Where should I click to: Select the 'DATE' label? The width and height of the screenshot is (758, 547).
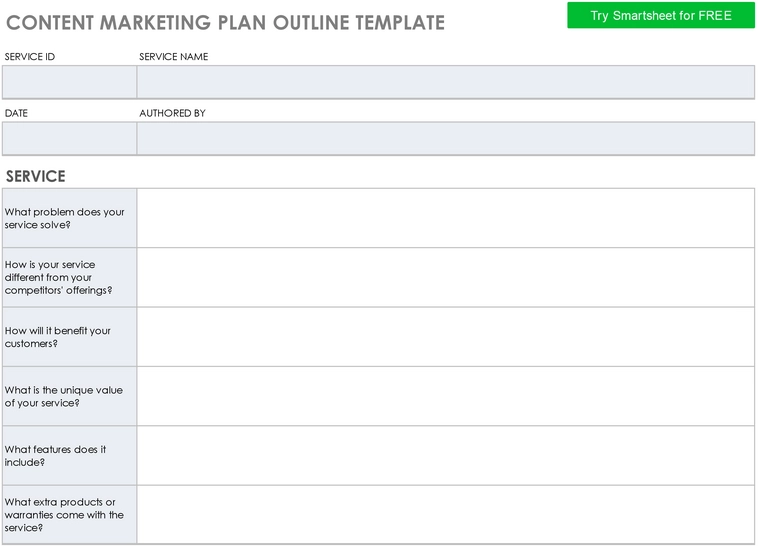16,113
